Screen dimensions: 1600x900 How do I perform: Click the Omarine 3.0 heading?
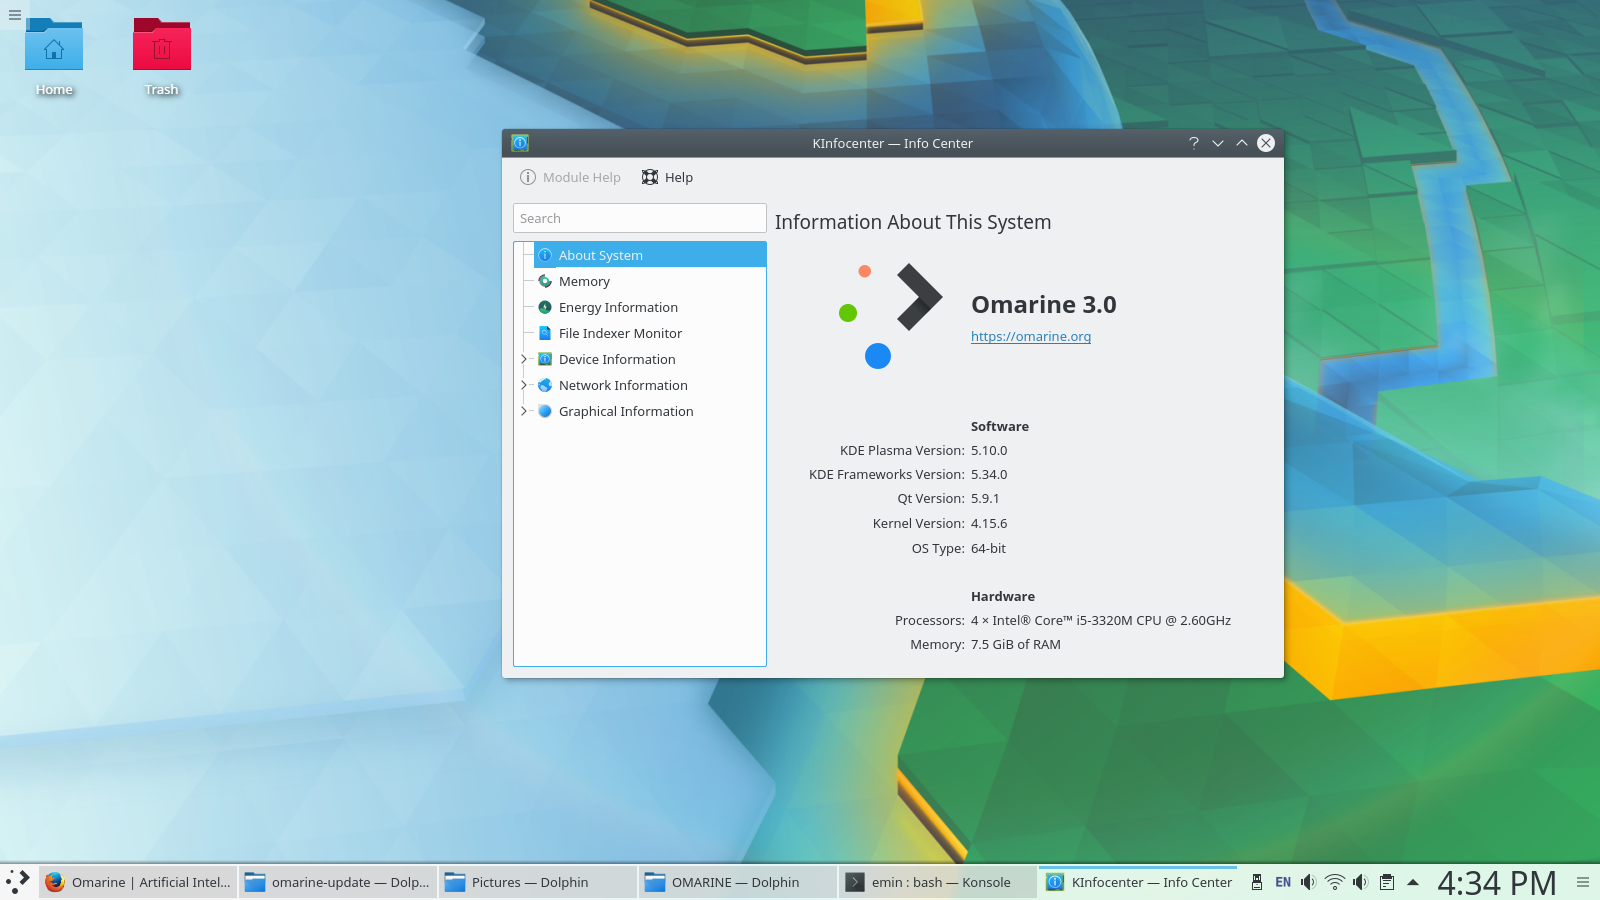click(x=1044, y=304)
